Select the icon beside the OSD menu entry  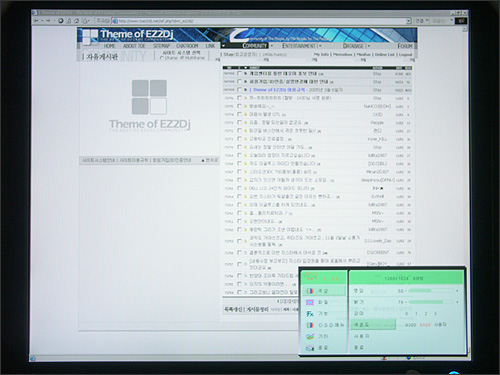click(310, 325)
